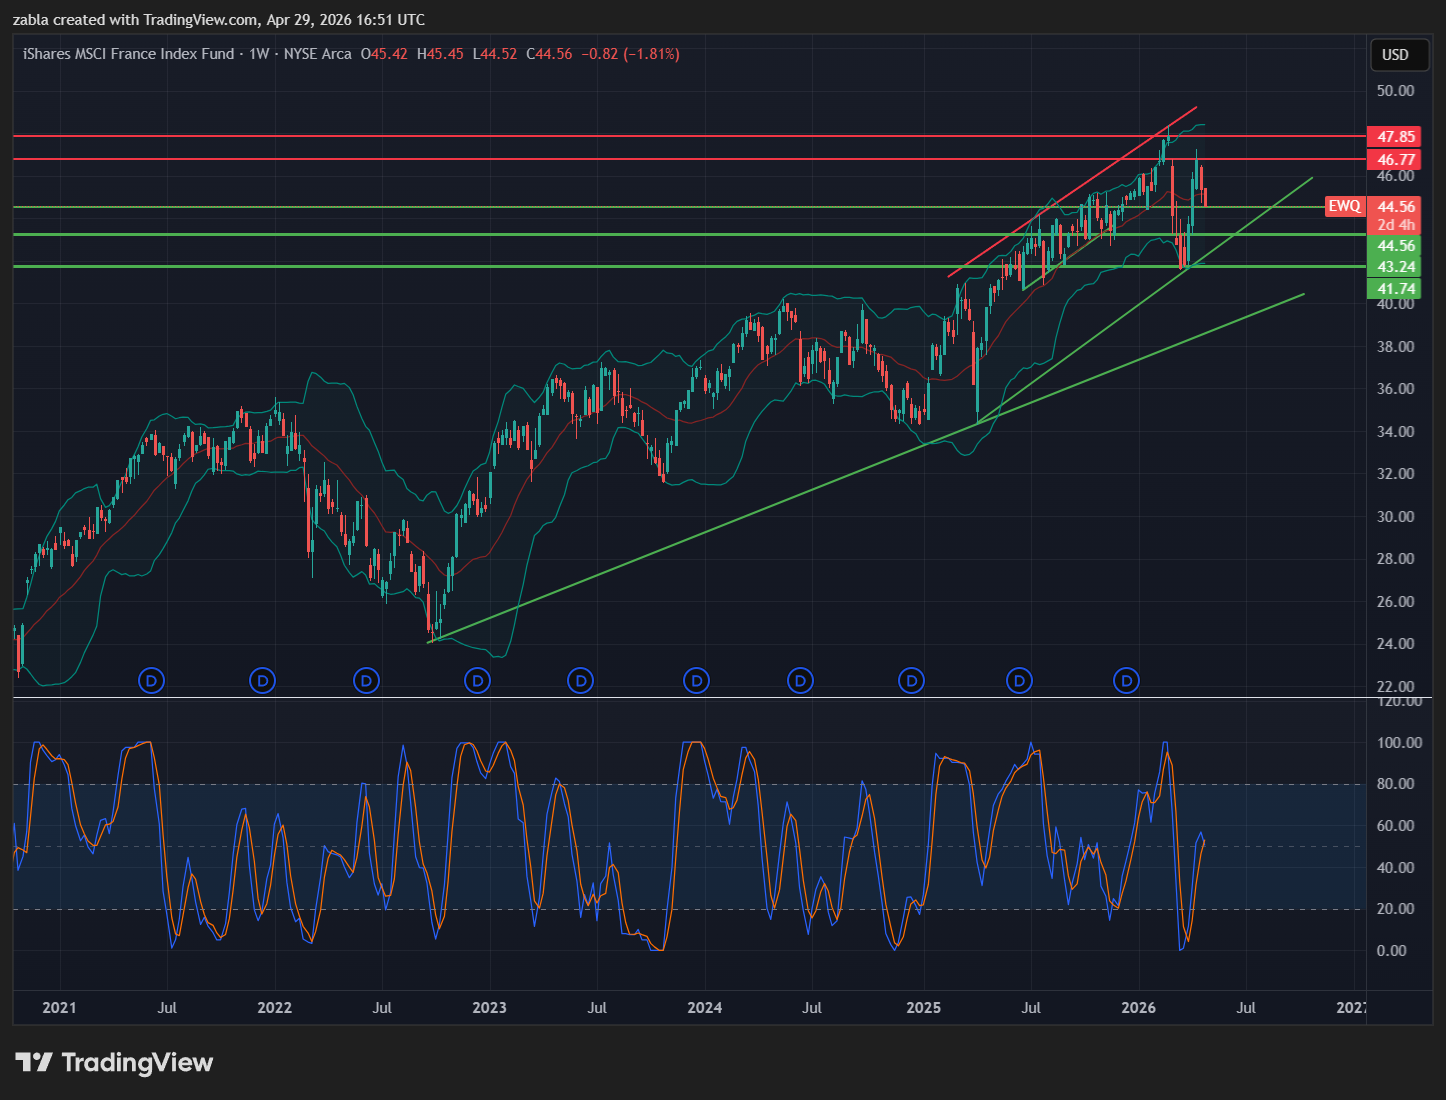The height and width of the screenshot is (1100, 1446).
Task: Click the 50.00 value on price scale
Action: (x=1395, y=90)
